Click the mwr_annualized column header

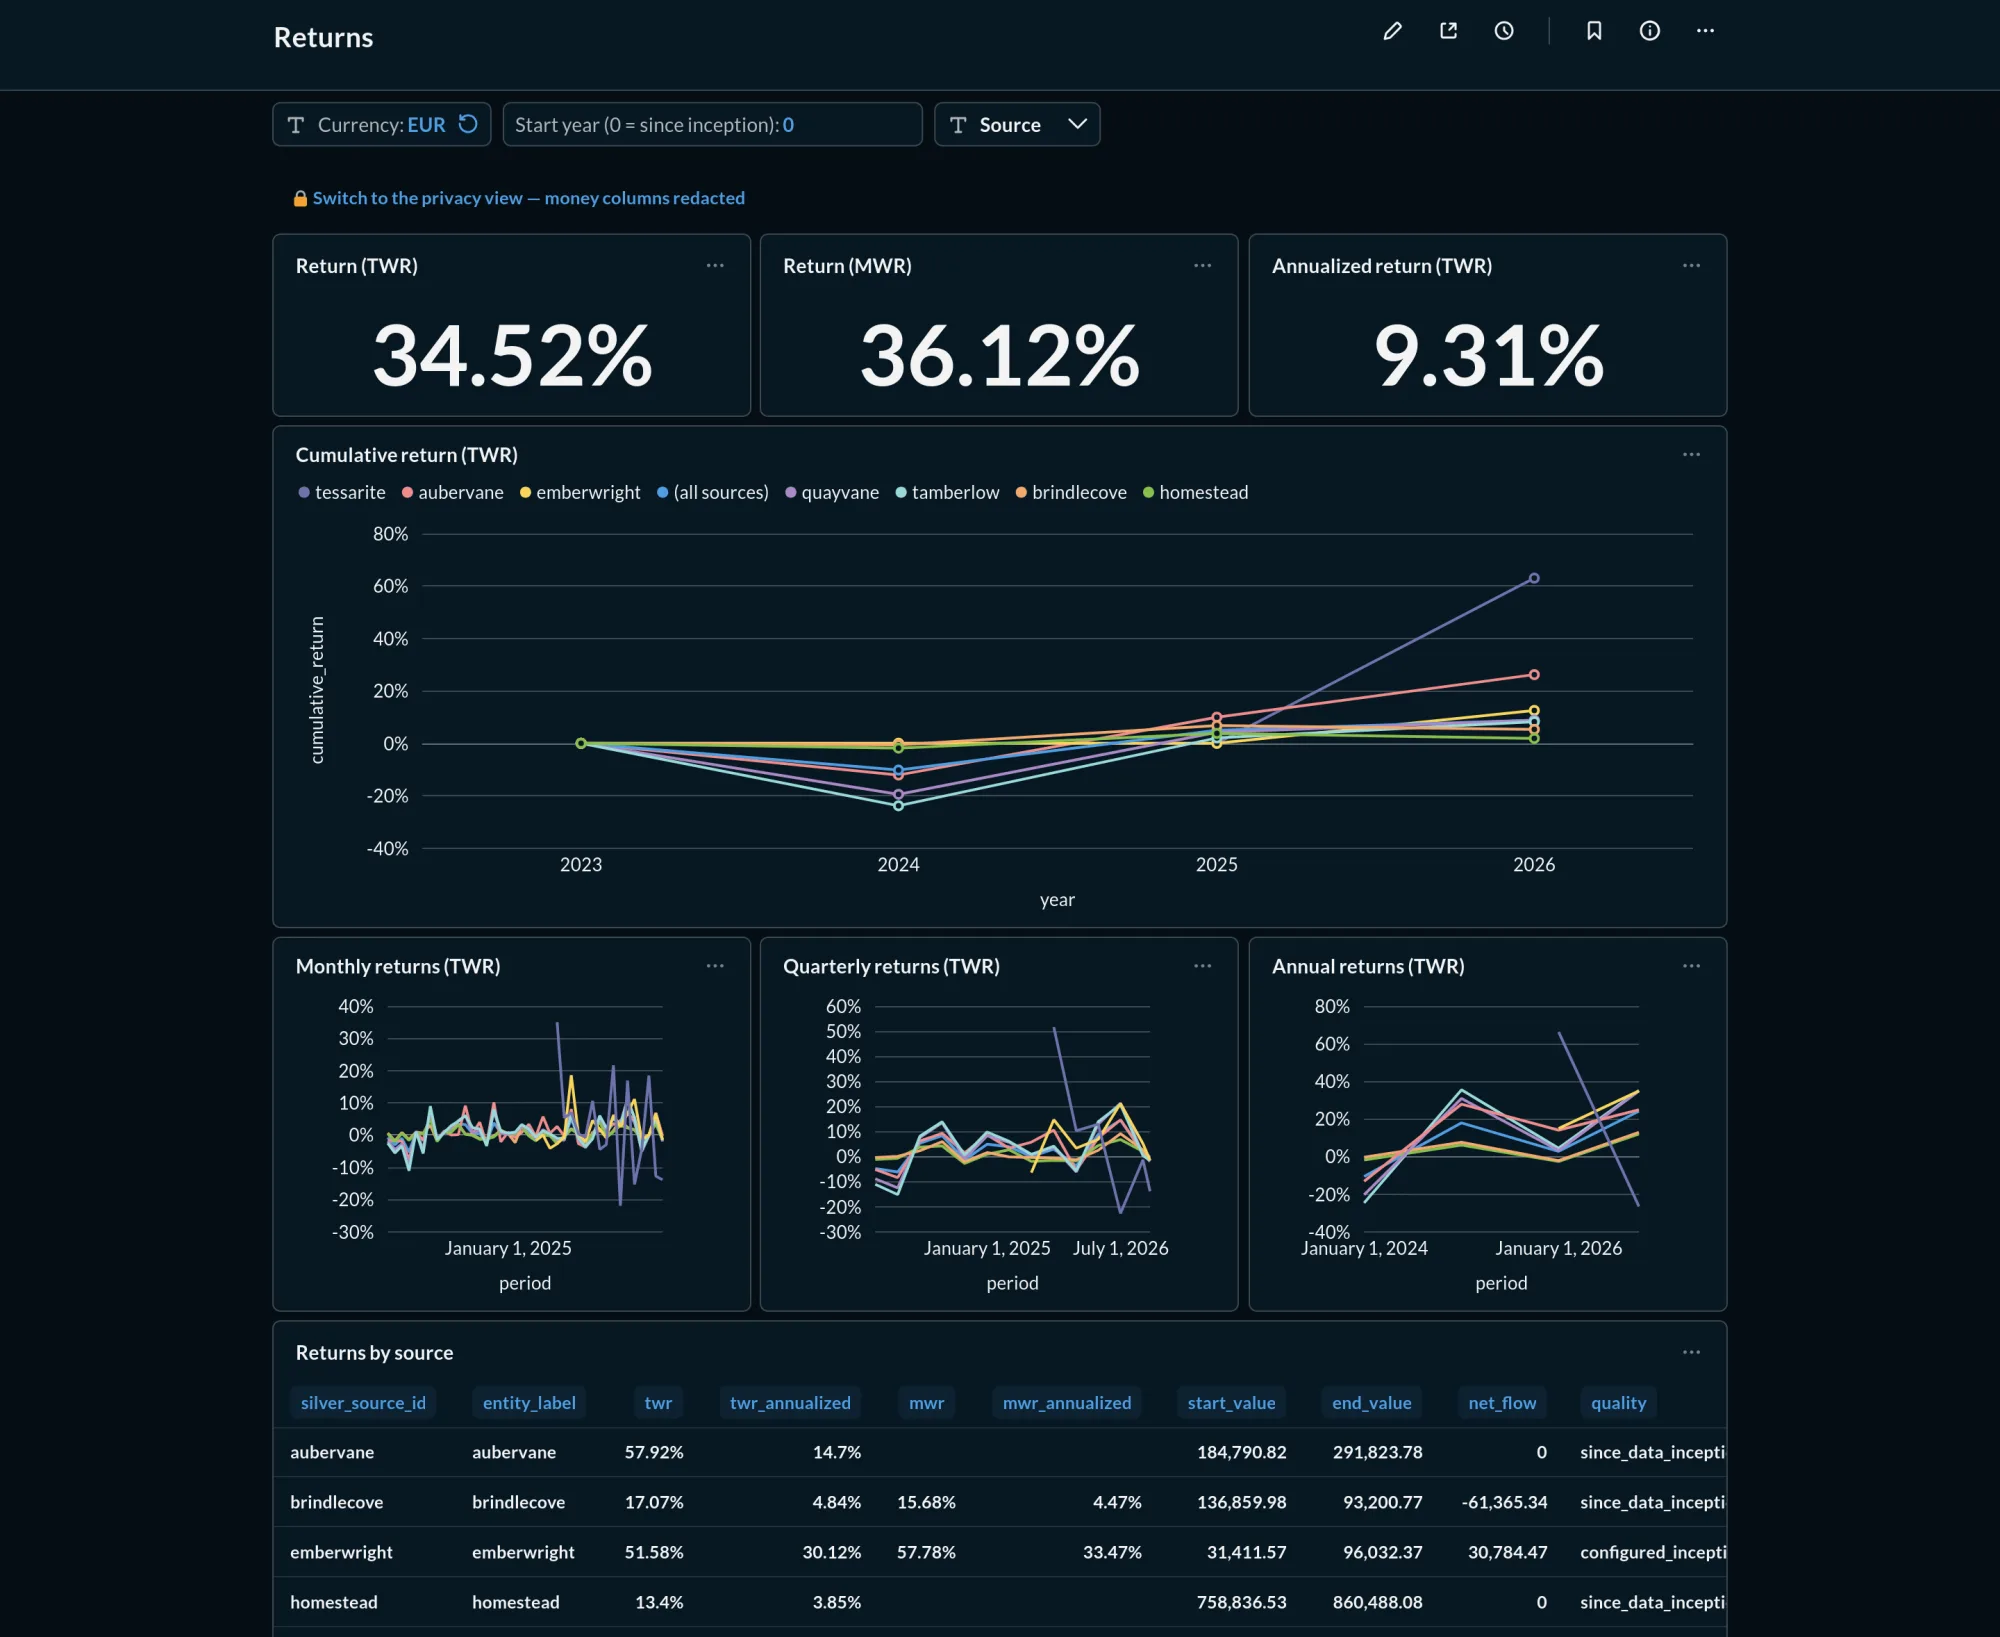(x=1067, y=1403)
